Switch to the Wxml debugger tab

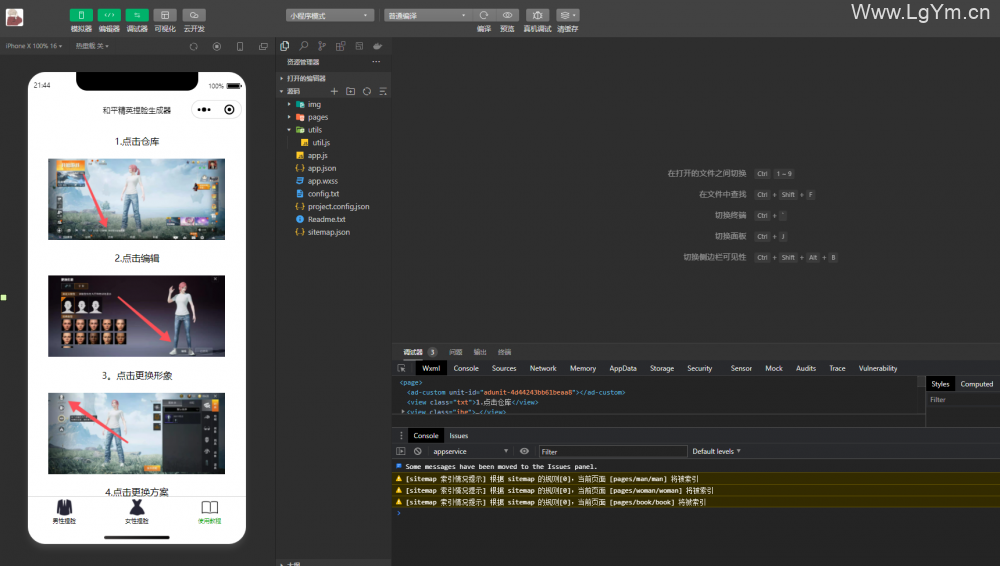point(430,368)
